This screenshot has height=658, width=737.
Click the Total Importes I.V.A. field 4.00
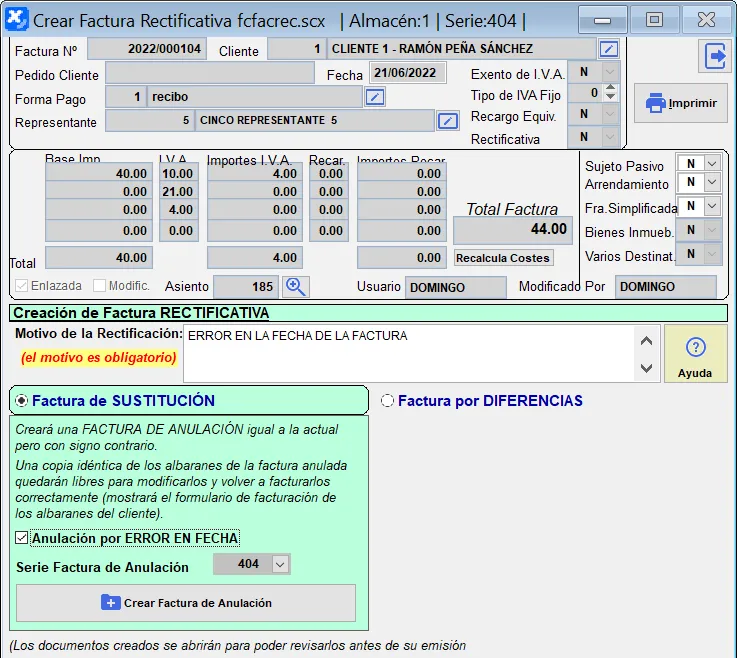point(254,258)
